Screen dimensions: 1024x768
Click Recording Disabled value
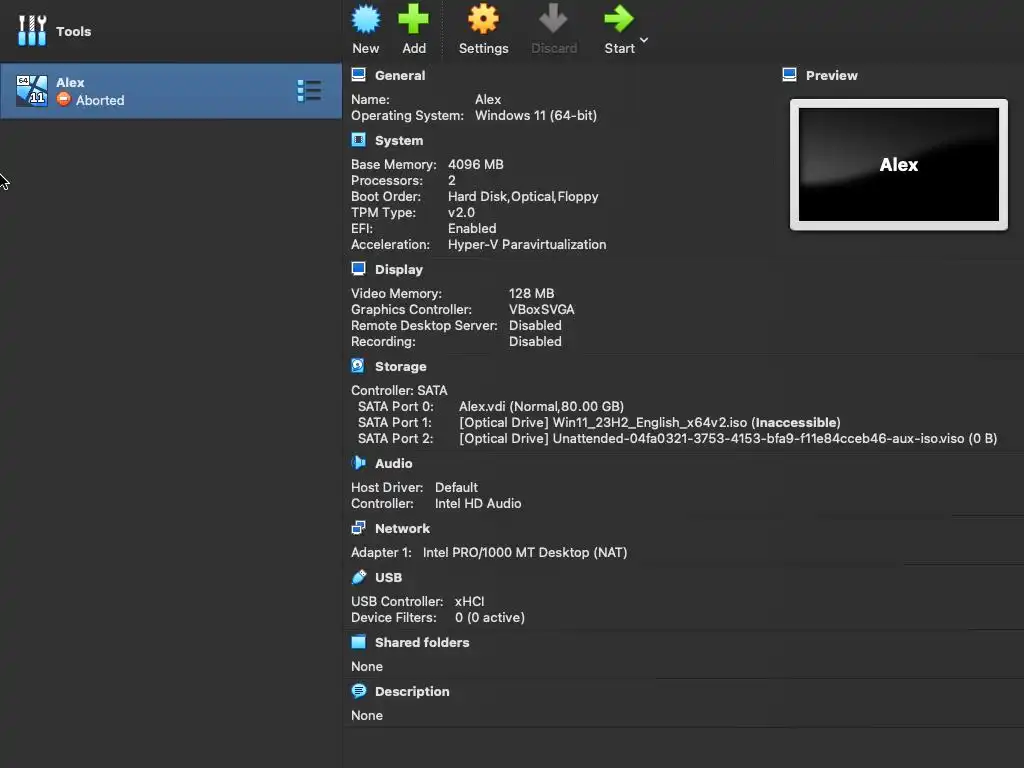click(535, 342)
